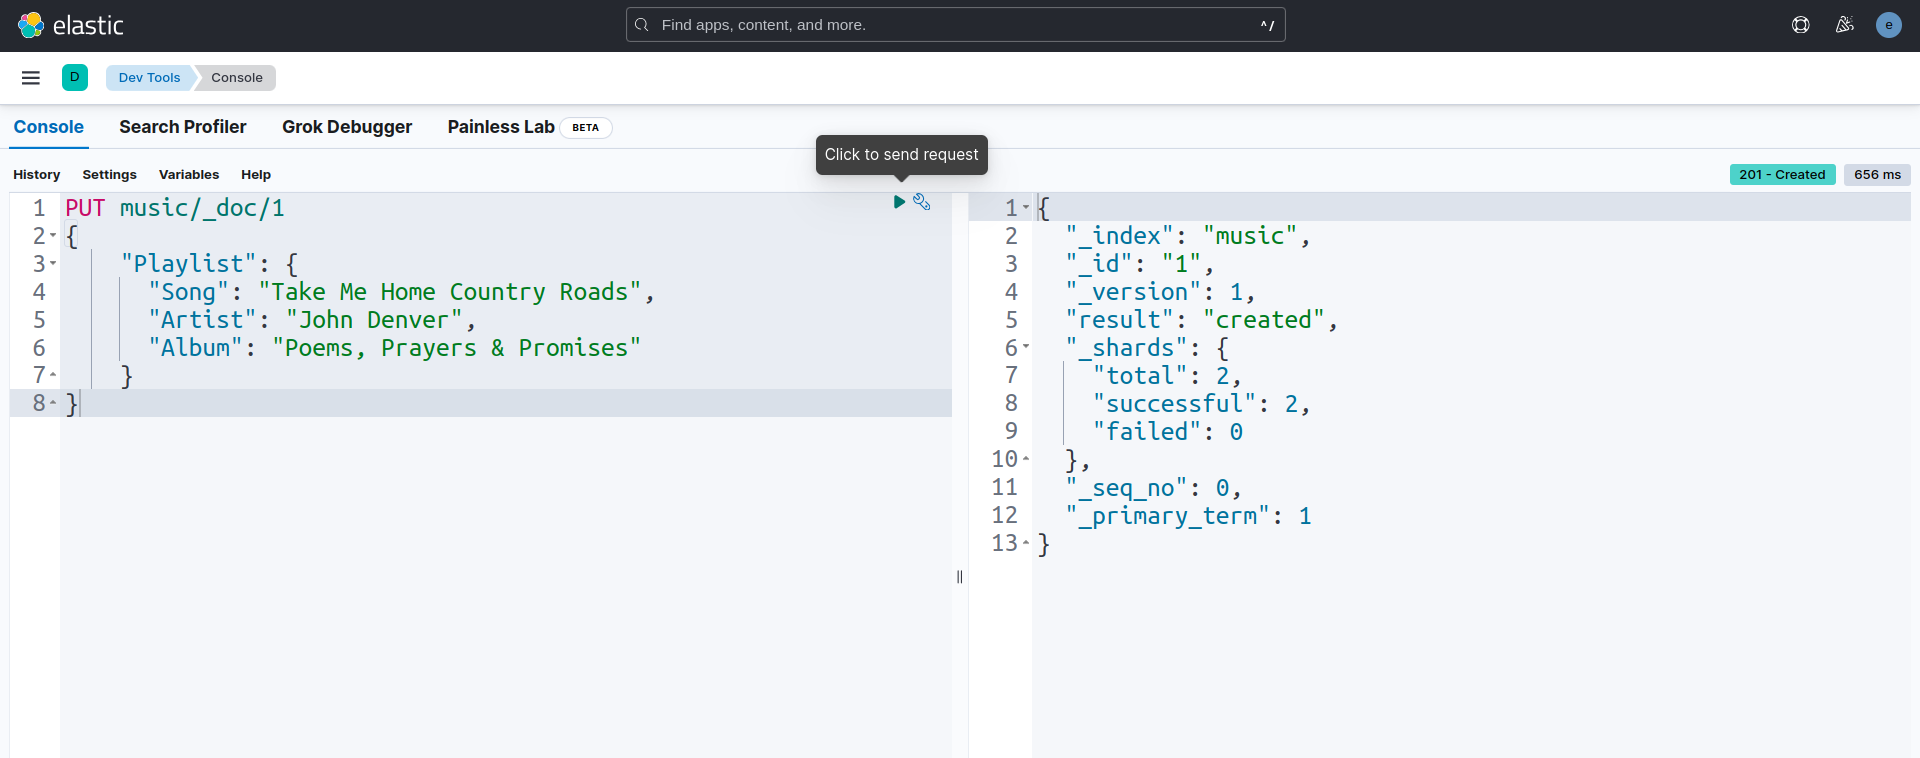Click the green send request play icon

pos(899,202)
